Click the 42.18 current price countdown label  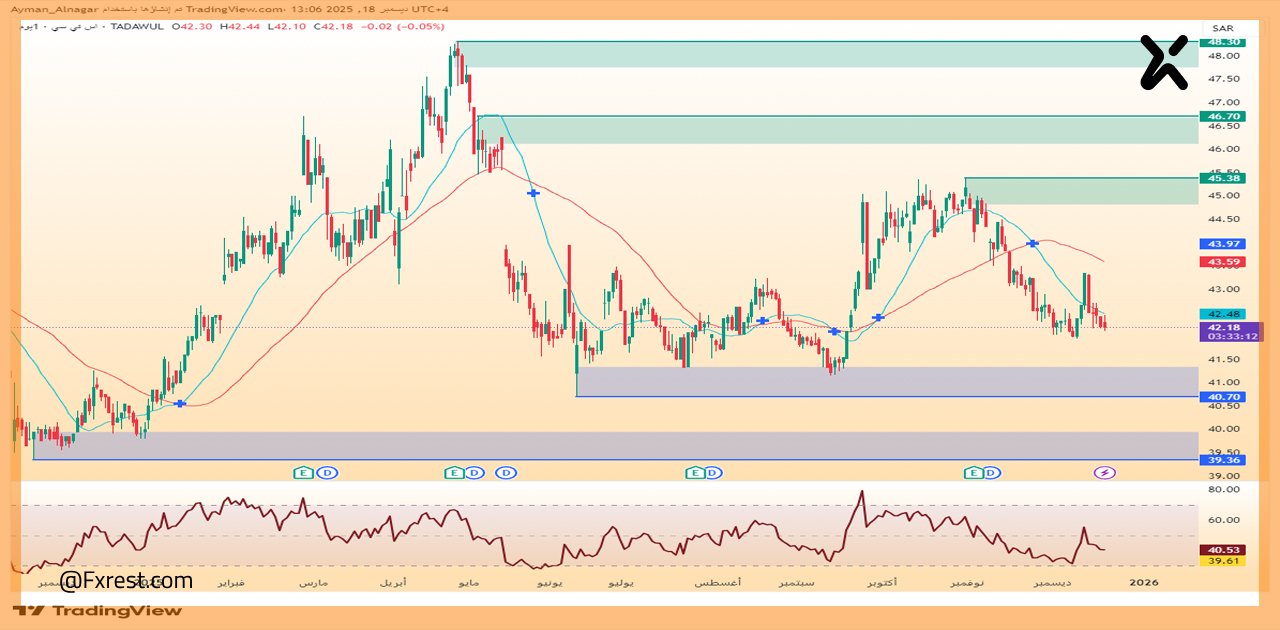coord(1230,332)
